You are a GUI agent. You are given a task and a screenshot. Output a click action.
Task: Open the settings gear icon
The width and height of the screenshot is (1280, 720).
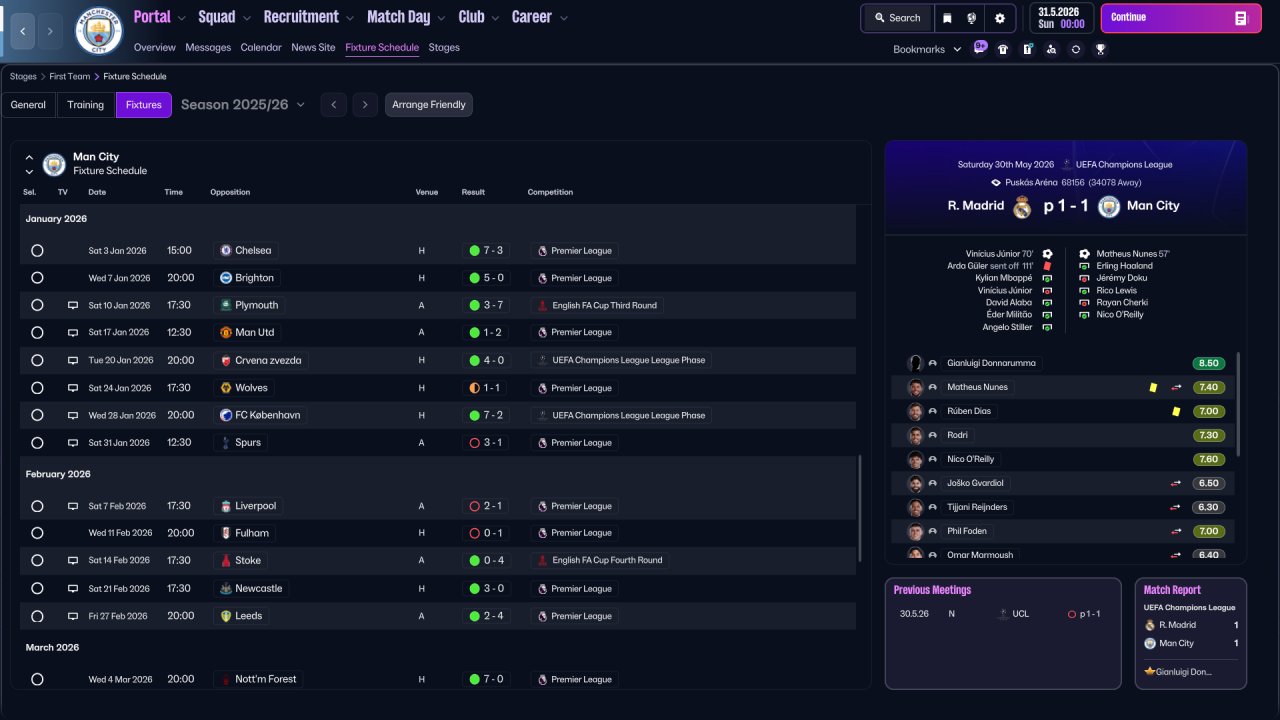tap(999, 18)
